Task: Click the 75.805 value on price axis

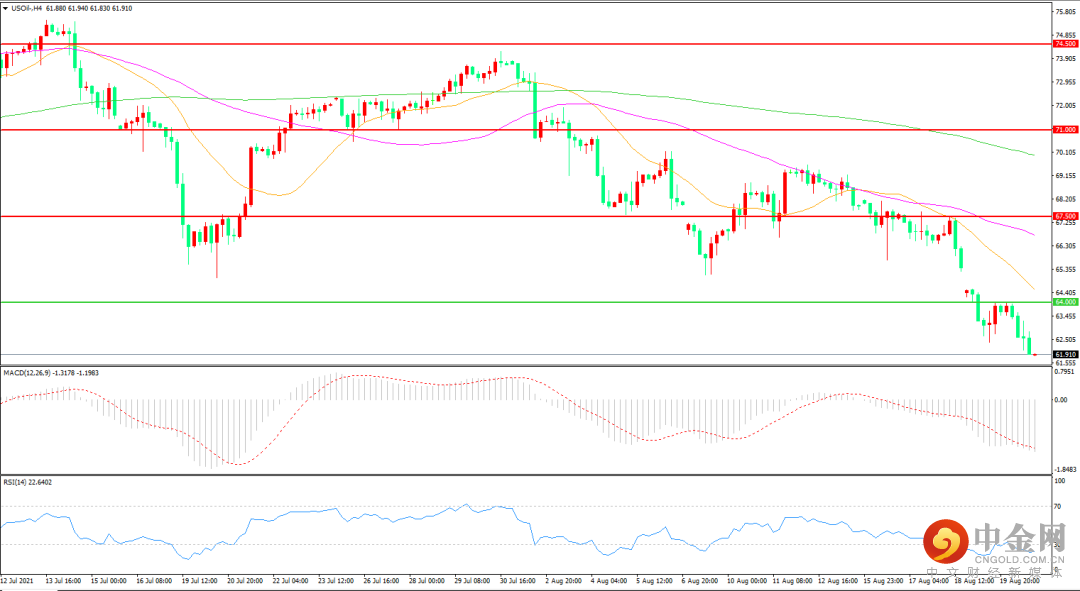Action: pos(1066,12)
